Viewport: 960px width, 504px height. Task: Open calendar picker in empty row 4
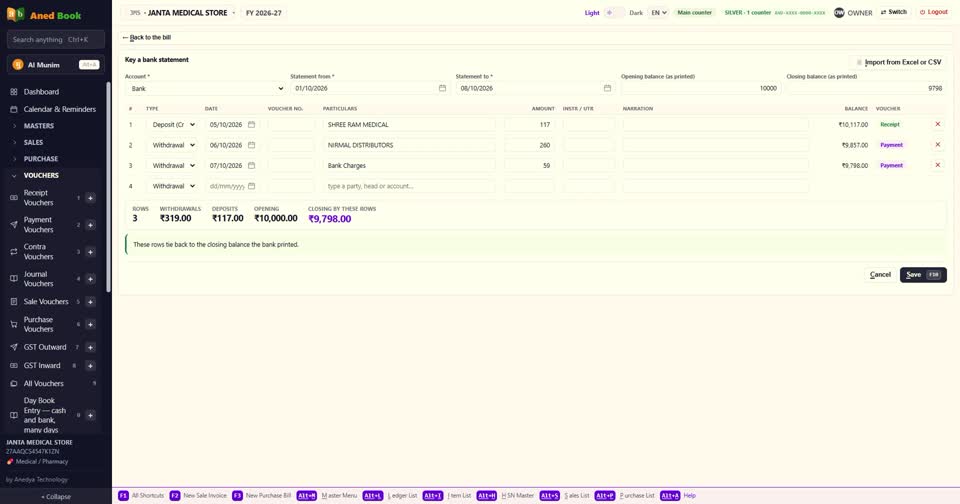pos(251,186)
